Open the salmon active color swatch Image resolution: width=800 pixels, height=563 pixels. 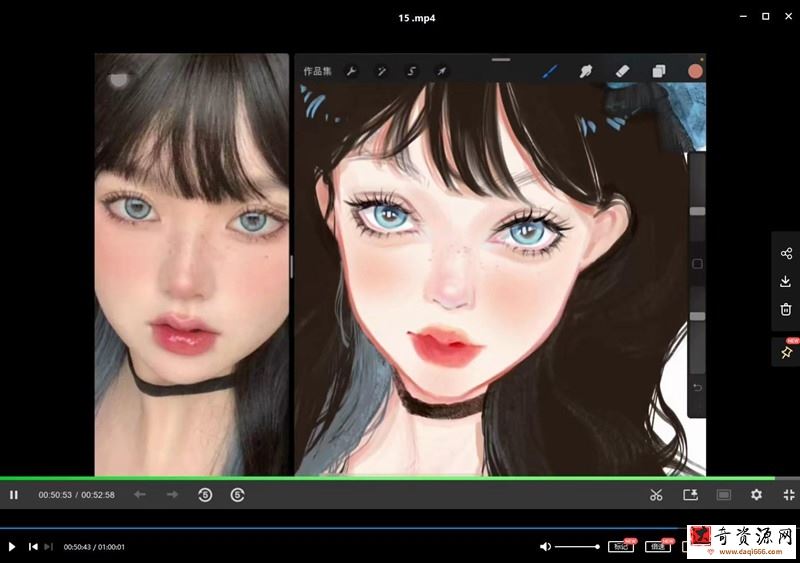695,71
